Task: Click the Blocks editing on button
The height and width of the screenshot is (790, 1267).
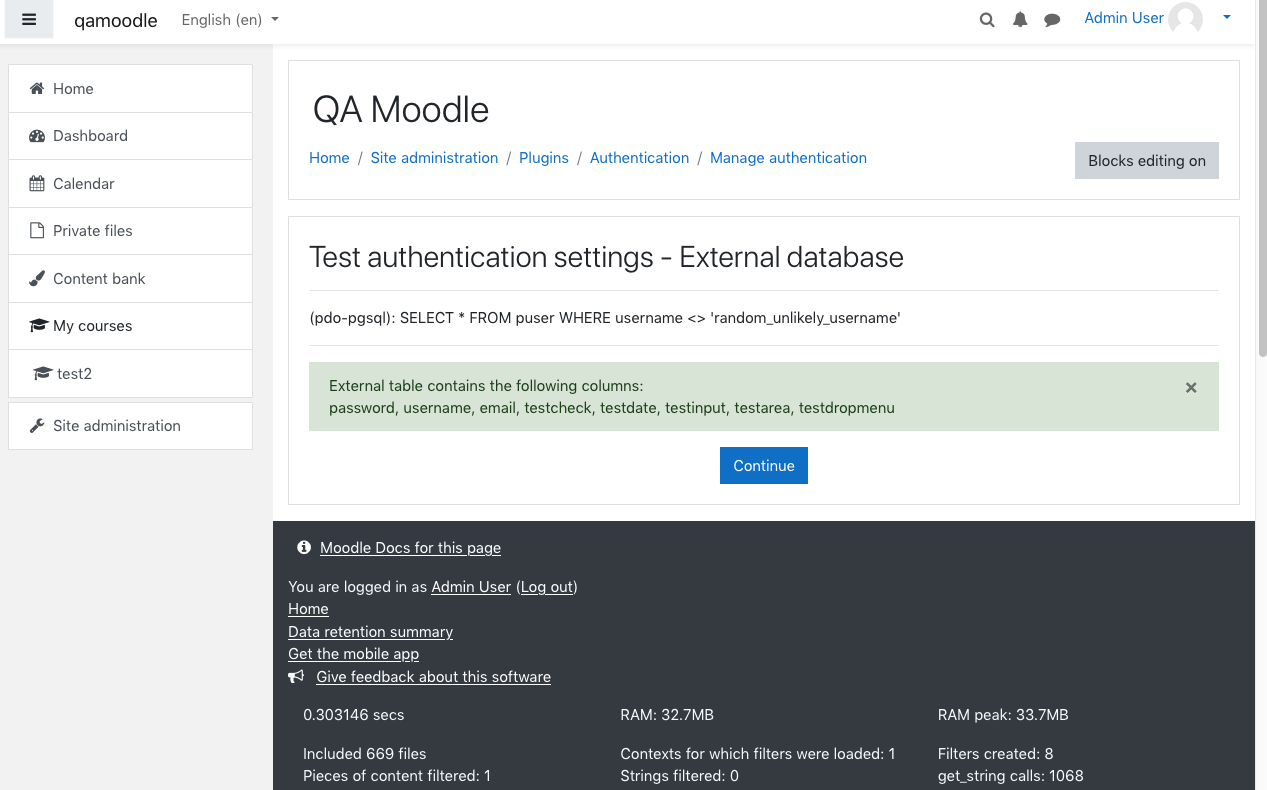Action: point(1147,161)
